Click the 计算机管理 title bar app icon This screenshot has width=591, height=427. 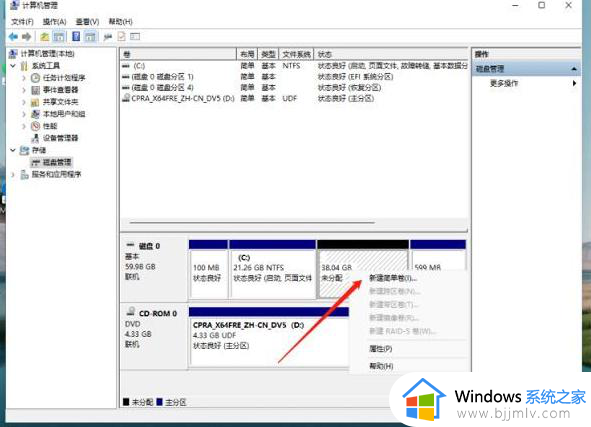[15, 5]
